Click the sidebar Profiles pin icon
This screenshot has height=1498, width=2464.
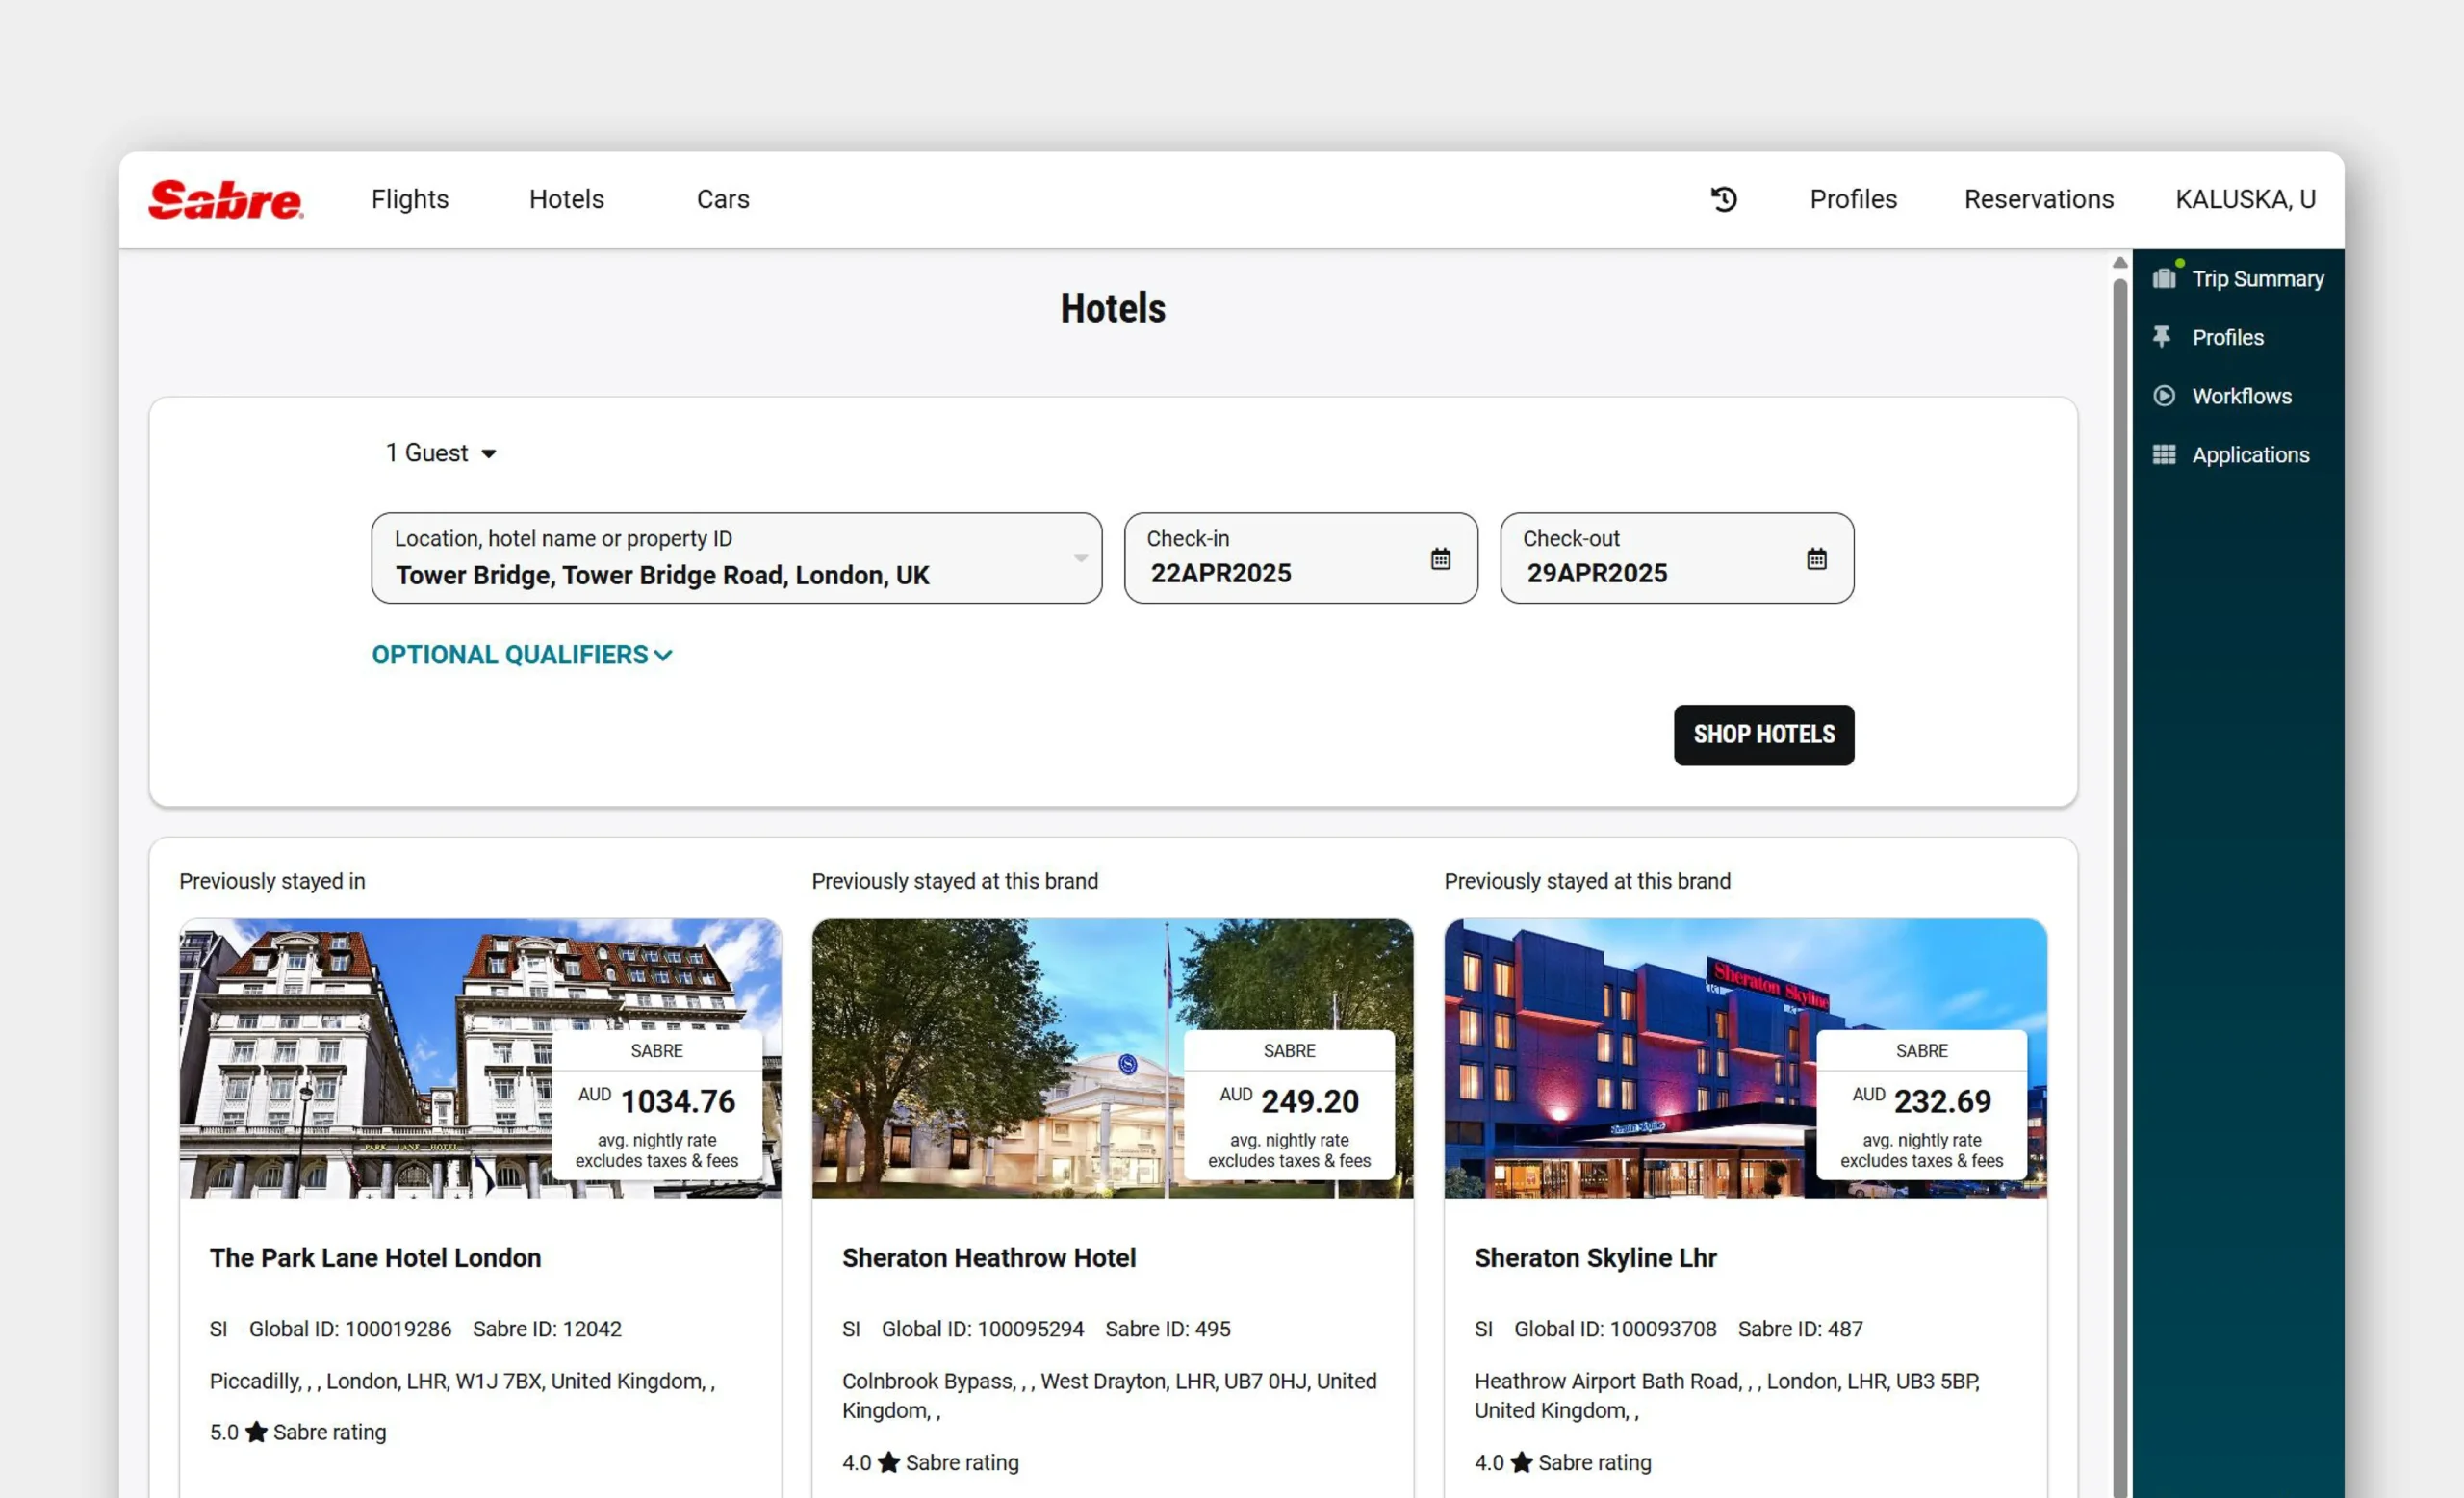click(x=2162, y=337)
